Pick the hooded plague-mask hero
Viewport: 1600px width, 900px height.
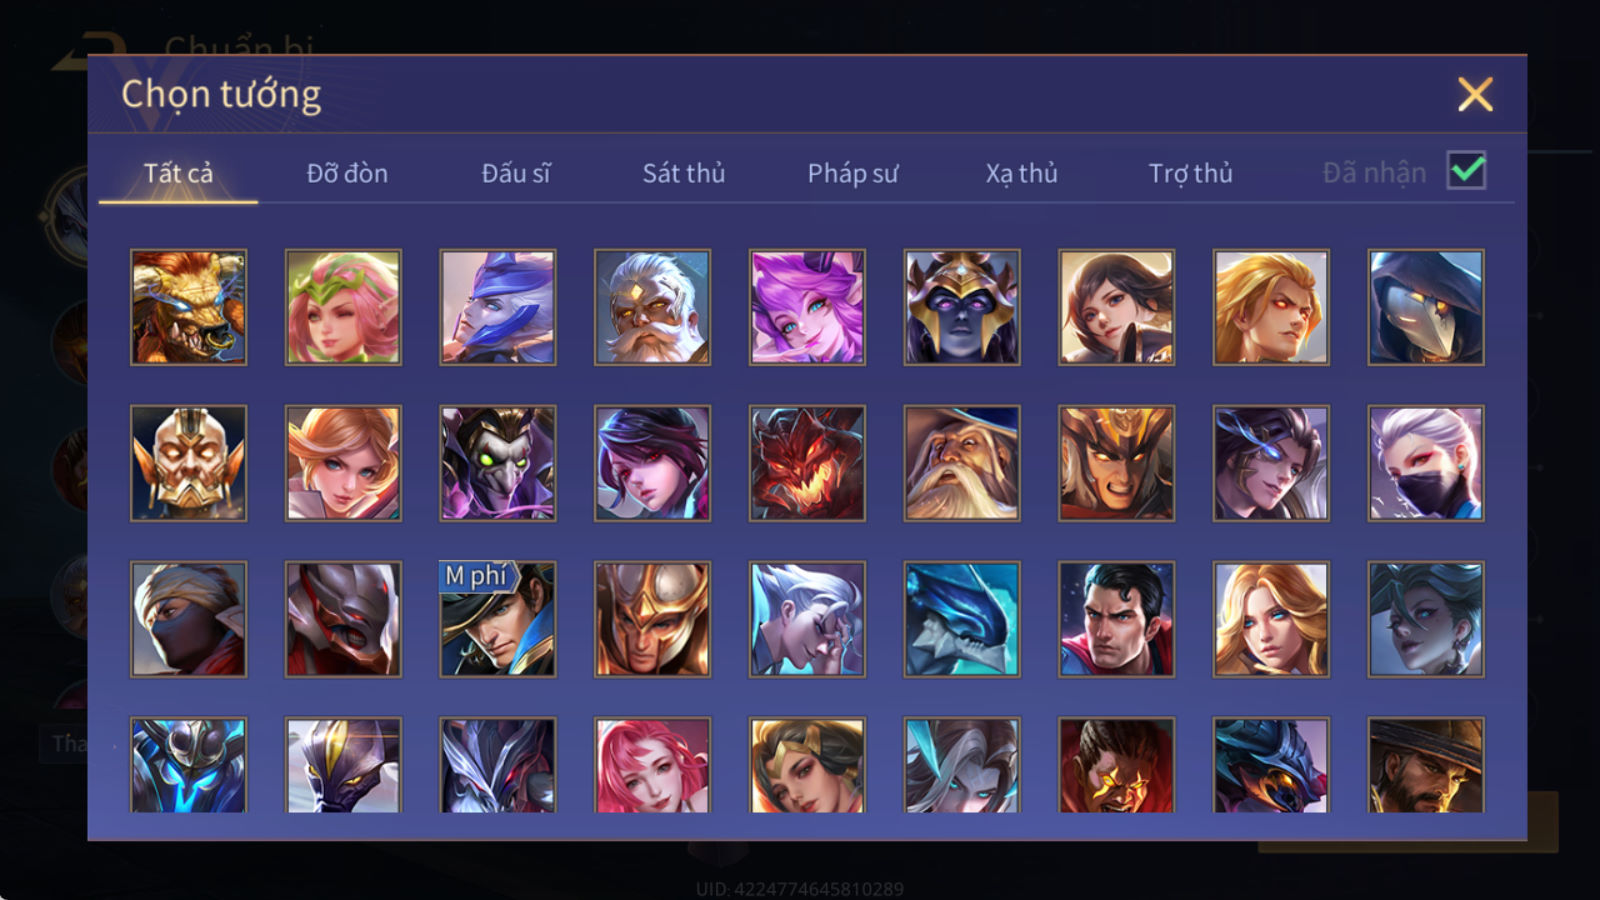pos(1426,307)
